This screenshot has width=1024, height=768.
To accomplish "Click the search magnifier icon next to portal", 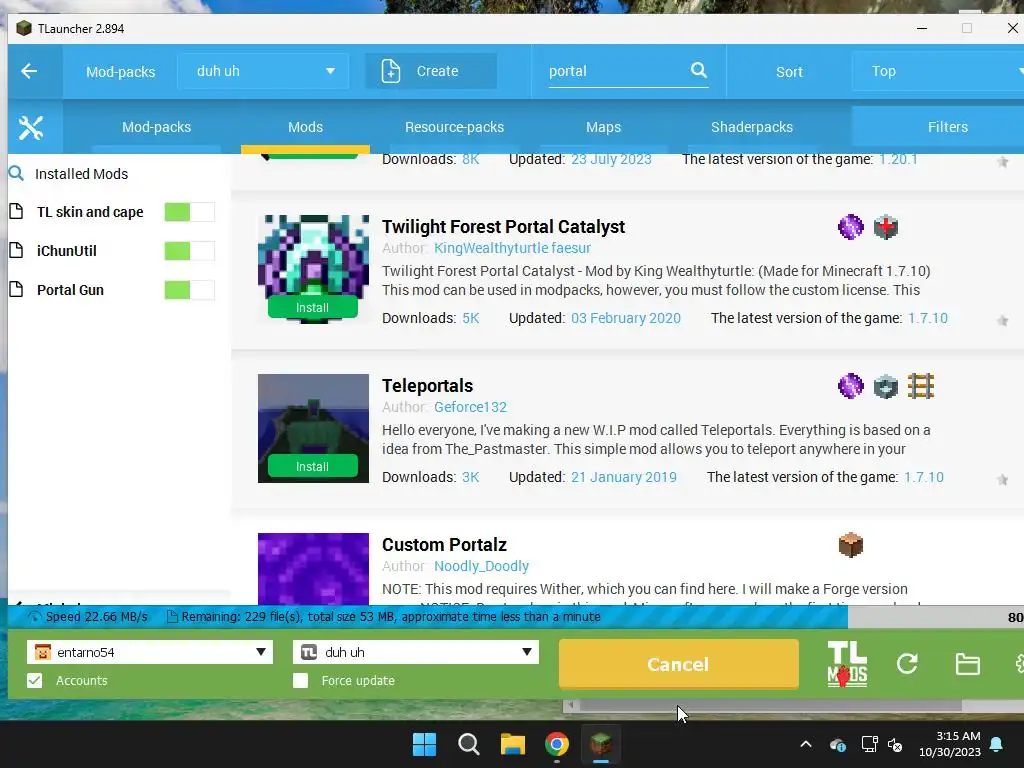I will [699, 70].
